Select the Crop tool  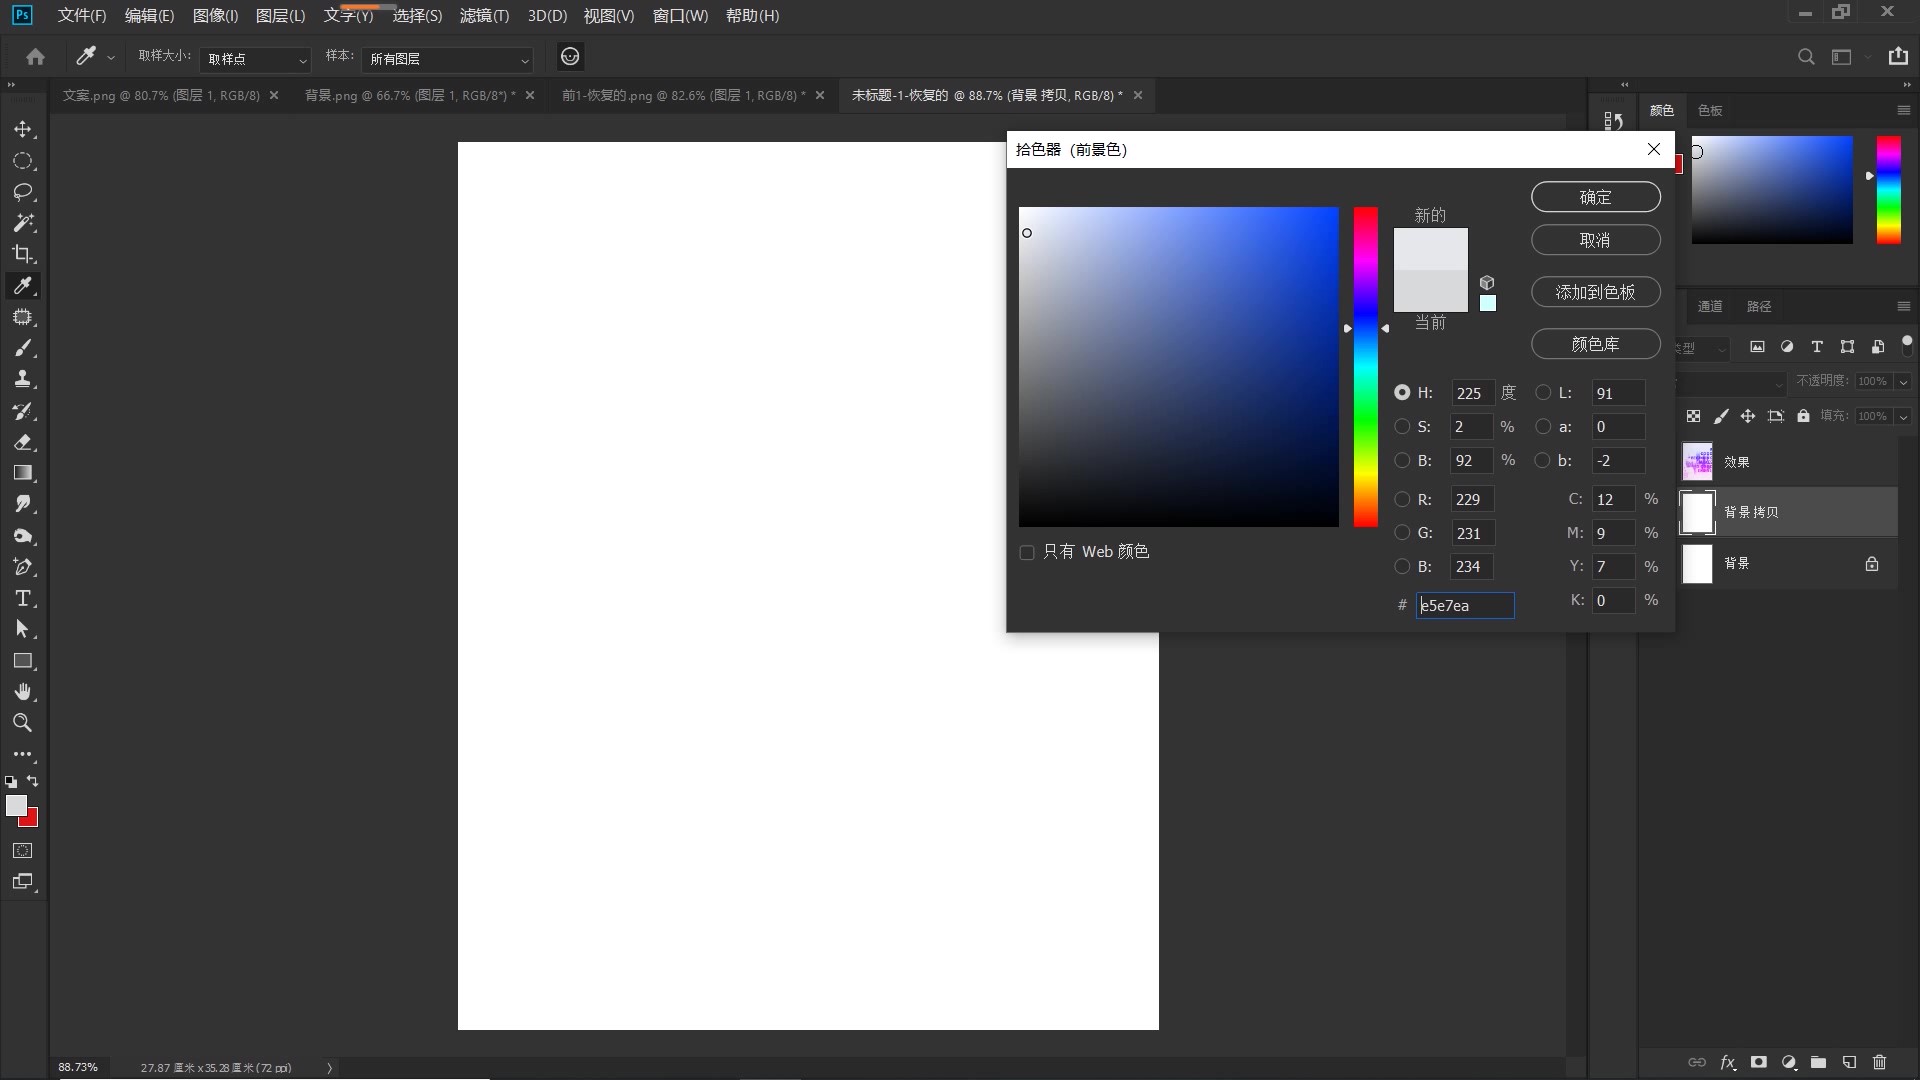(x=23, y=254)
